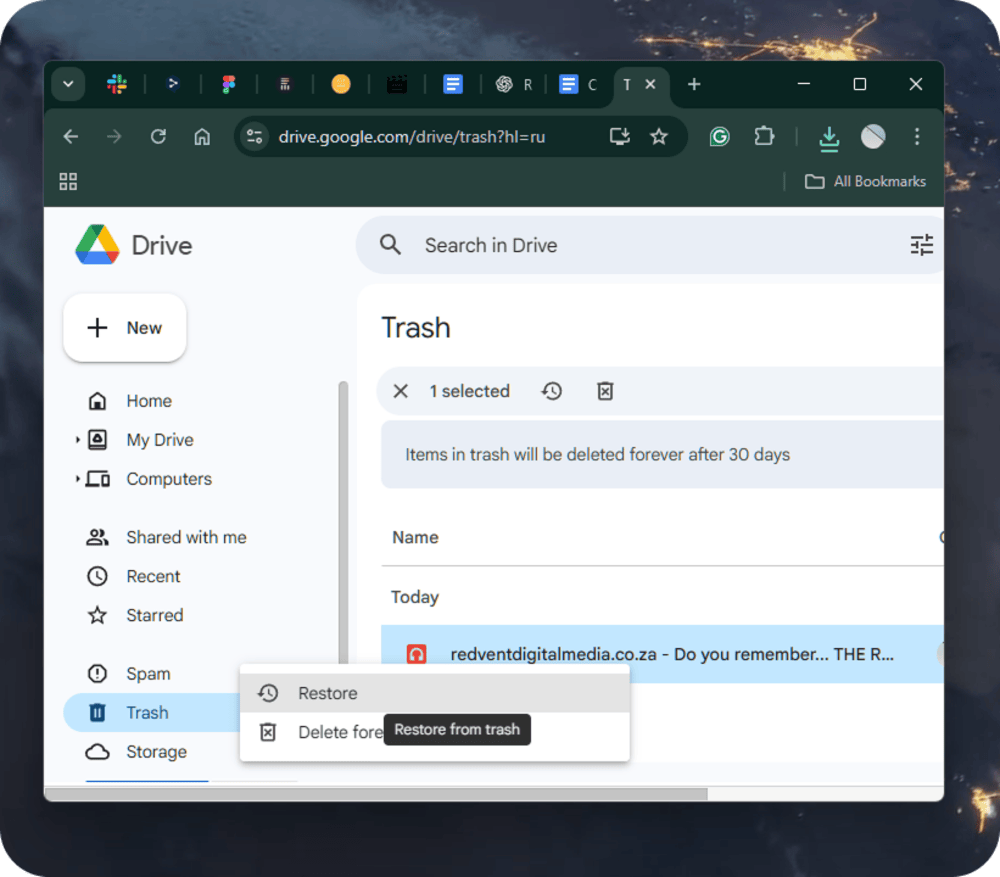The width and height of the screenshot is (1000, 877).
Task: Open advanced search filter options icon
Action: [921, 245]
